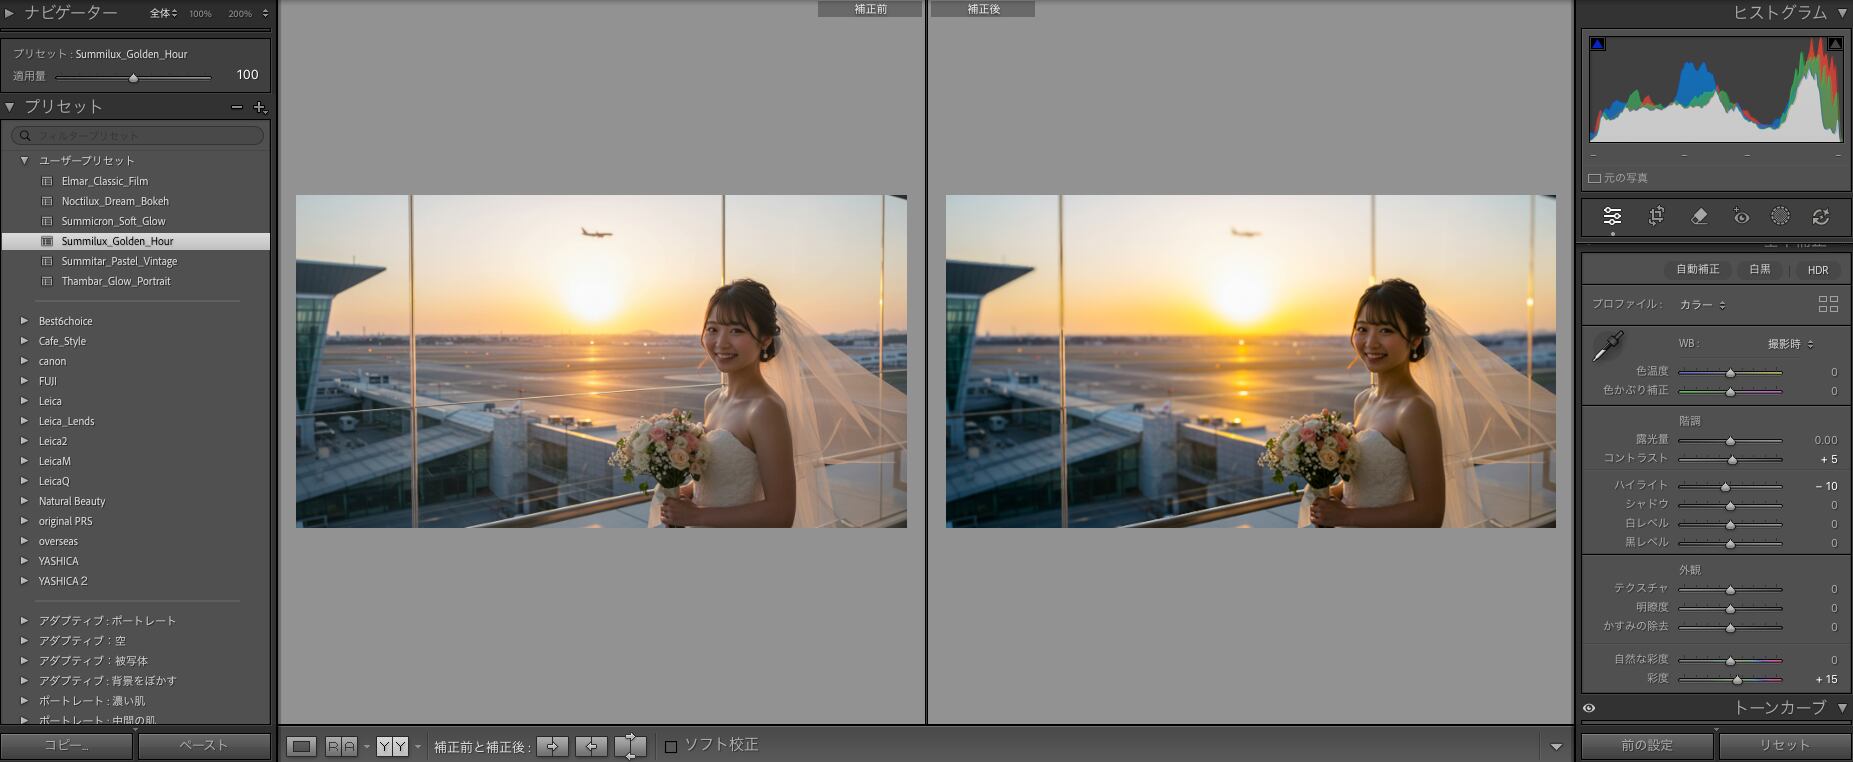Click plus icon to create new preset
This screenshot has height=762, width=1853.
[259, 107]
